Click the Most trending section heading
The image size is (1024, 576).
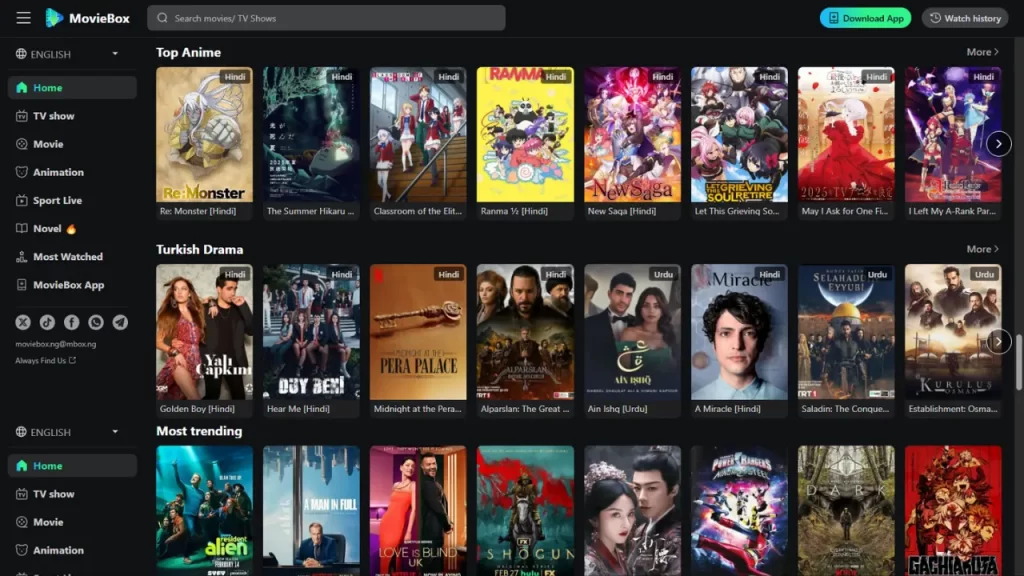pyautogui.click(x=199, y=431)
